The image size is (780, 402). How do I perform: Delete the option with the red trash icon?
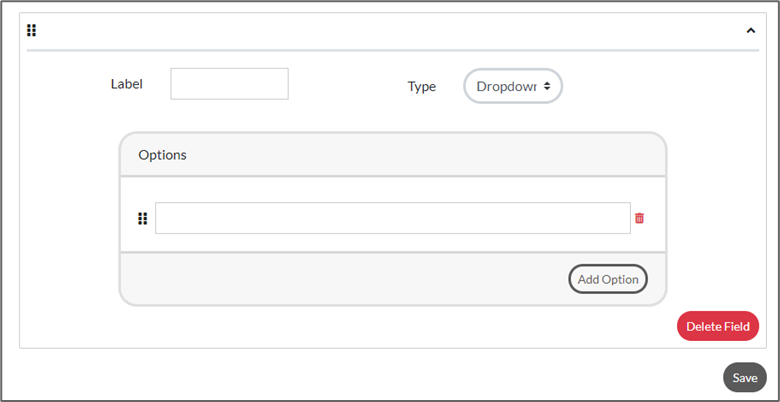point(640,218)
